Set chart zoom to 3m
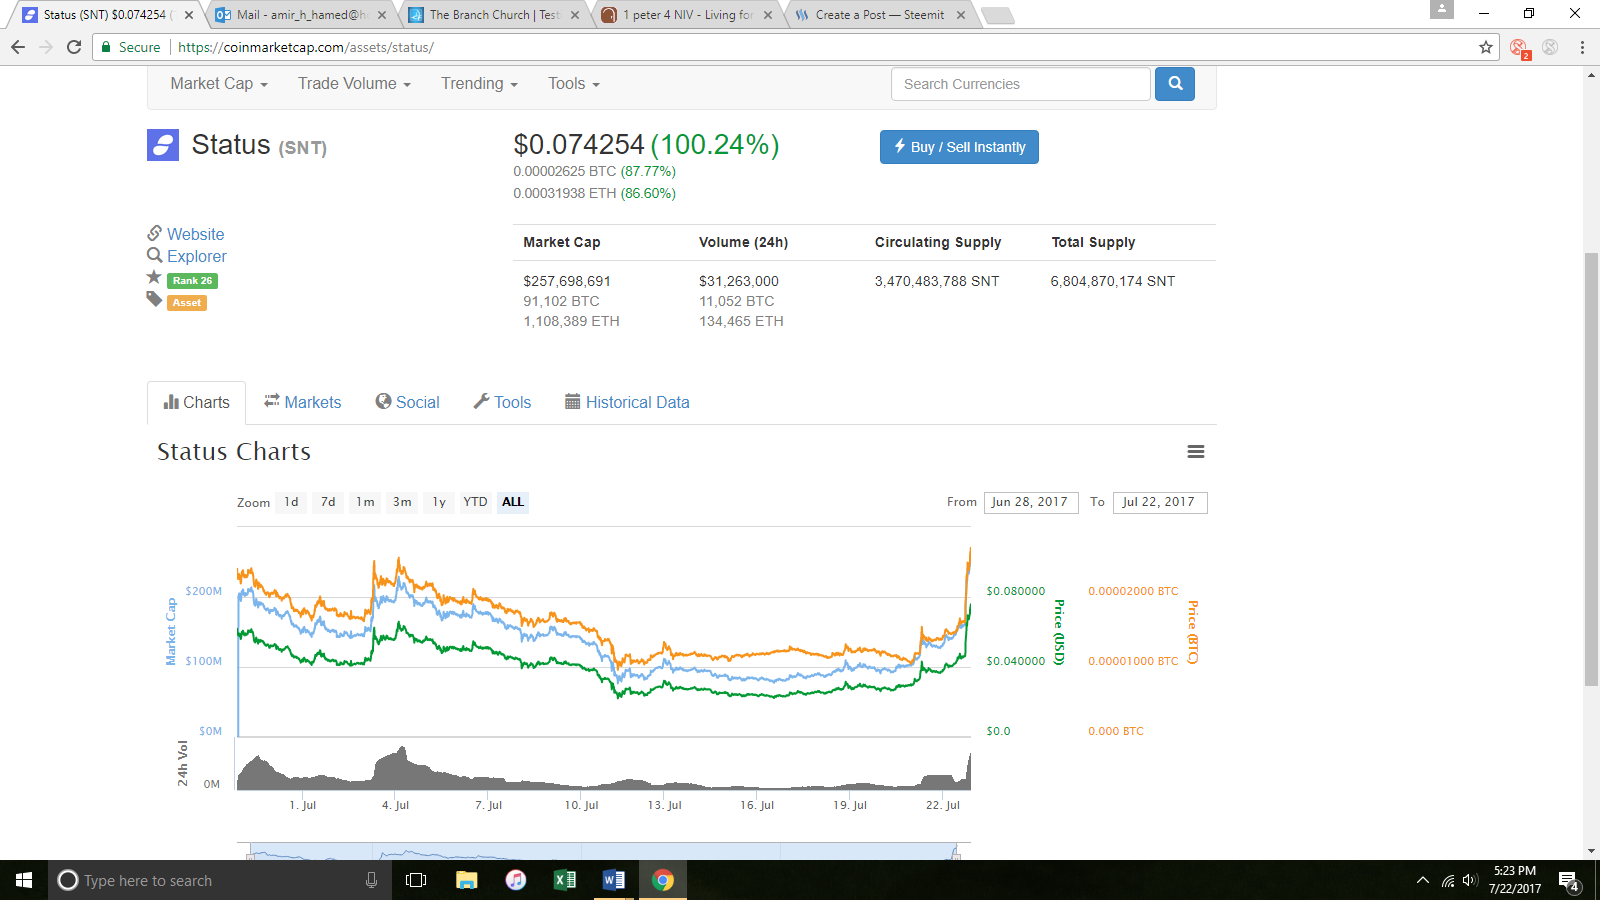Screen dimensions: 1600x900 tap(402, 502)
